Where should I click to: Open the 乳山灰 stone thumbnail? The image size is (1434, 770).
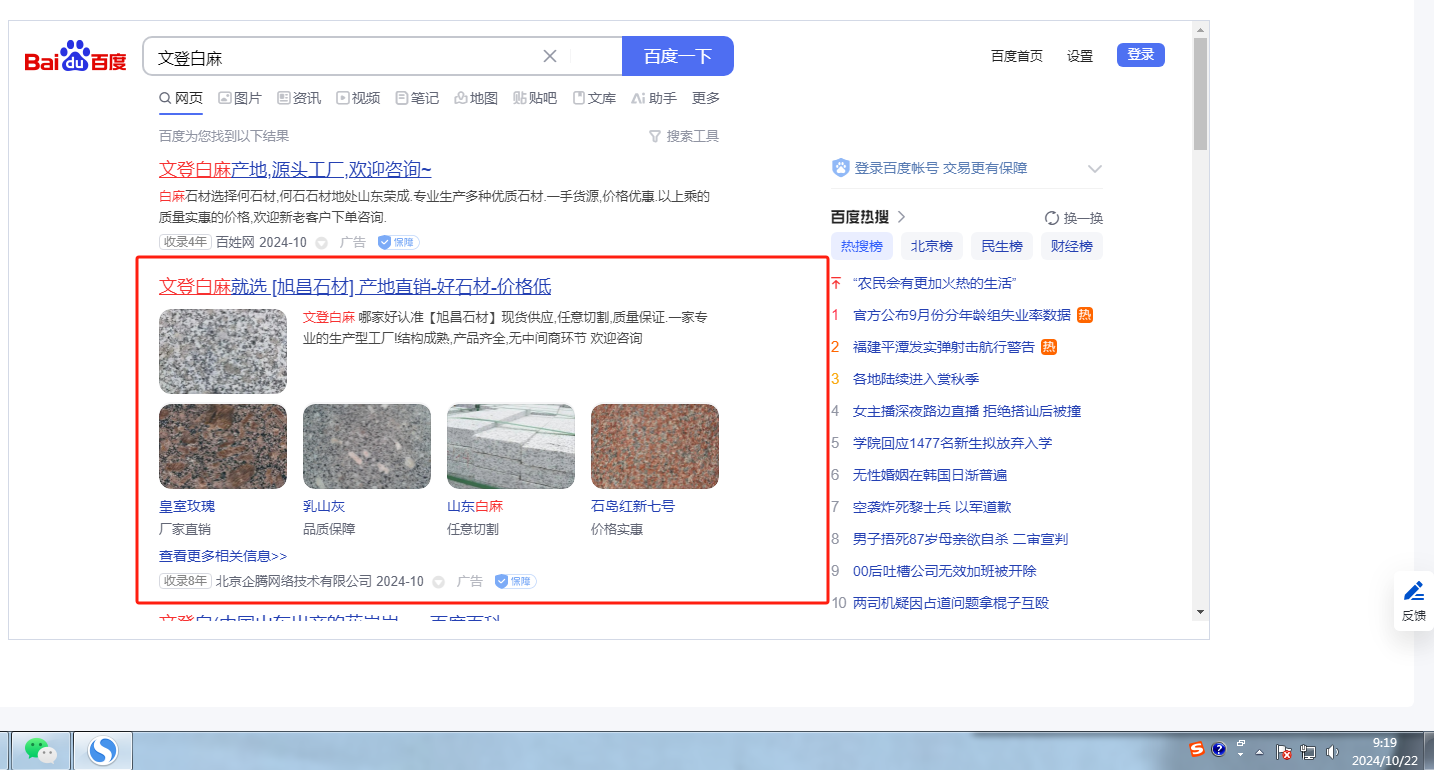pos(367,446)
